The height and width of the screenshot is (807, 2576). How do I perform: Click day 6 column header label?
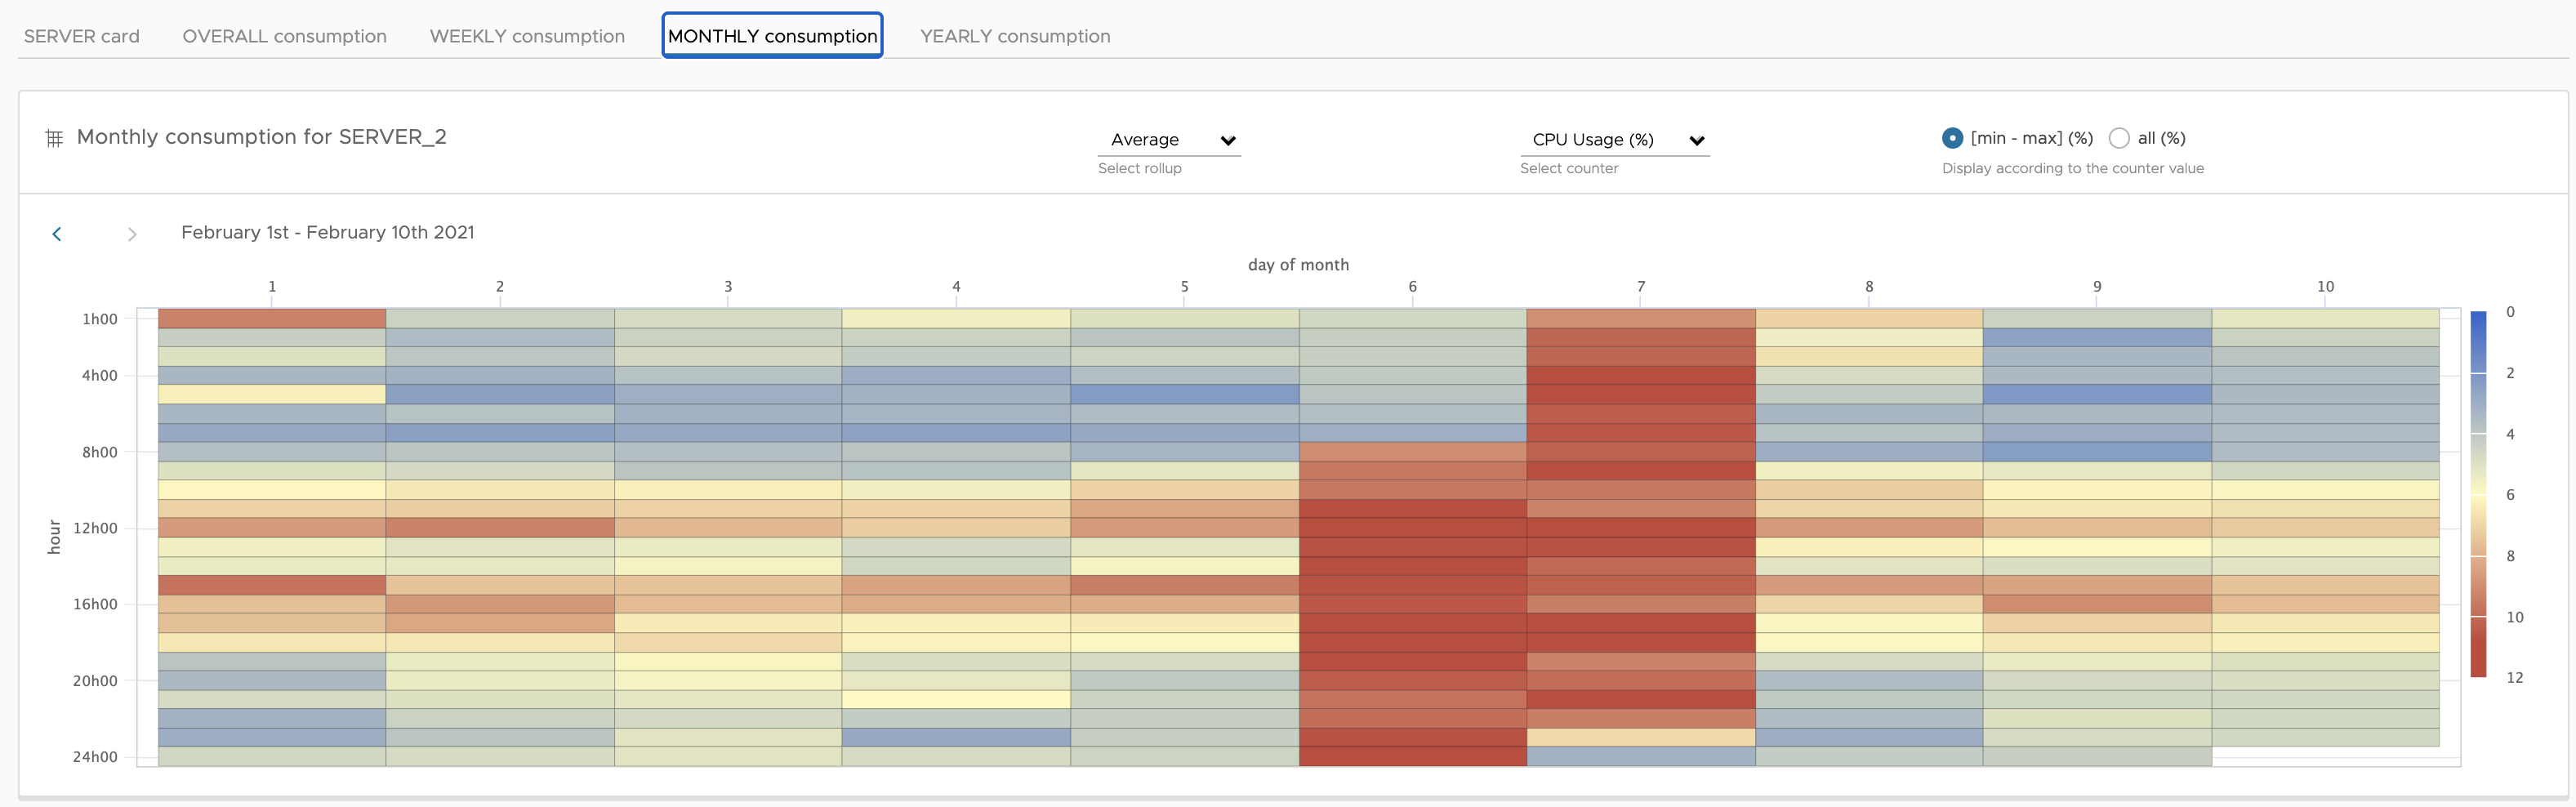click(1412, 287)
